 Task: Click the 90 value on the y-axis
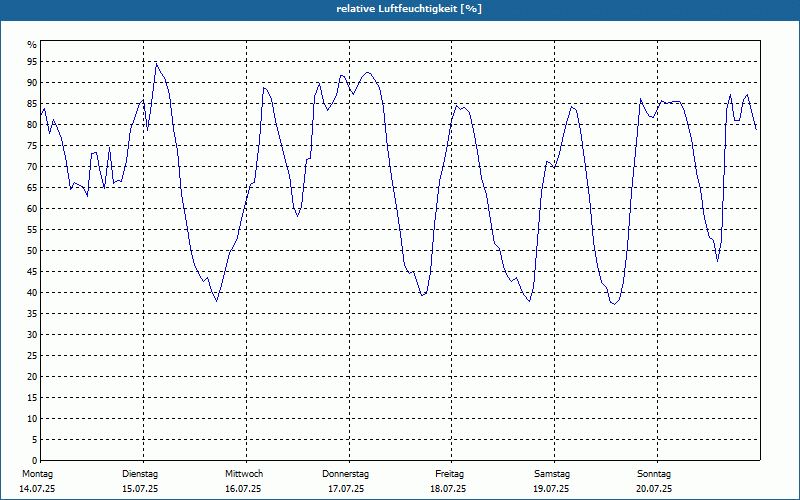tap(32, 83)
